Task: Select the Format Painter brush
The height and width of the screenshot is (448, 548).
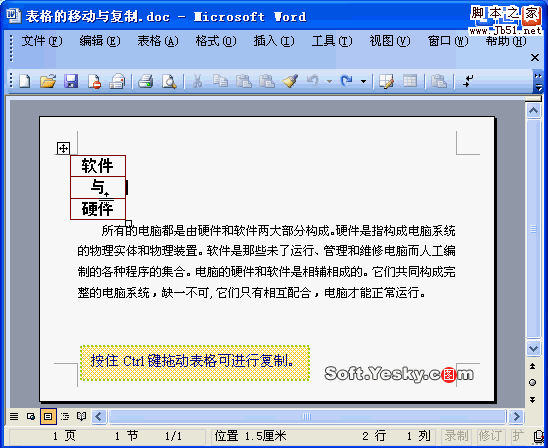Action: pos(290,81)
